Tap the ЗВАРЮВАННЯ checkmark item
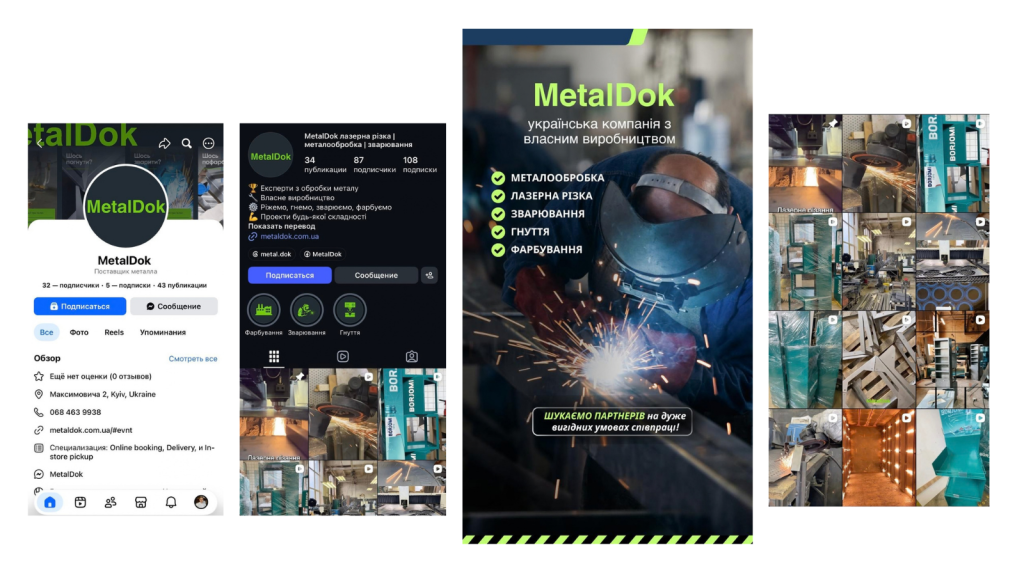1024x573 pixels. (x=538, y=214)
